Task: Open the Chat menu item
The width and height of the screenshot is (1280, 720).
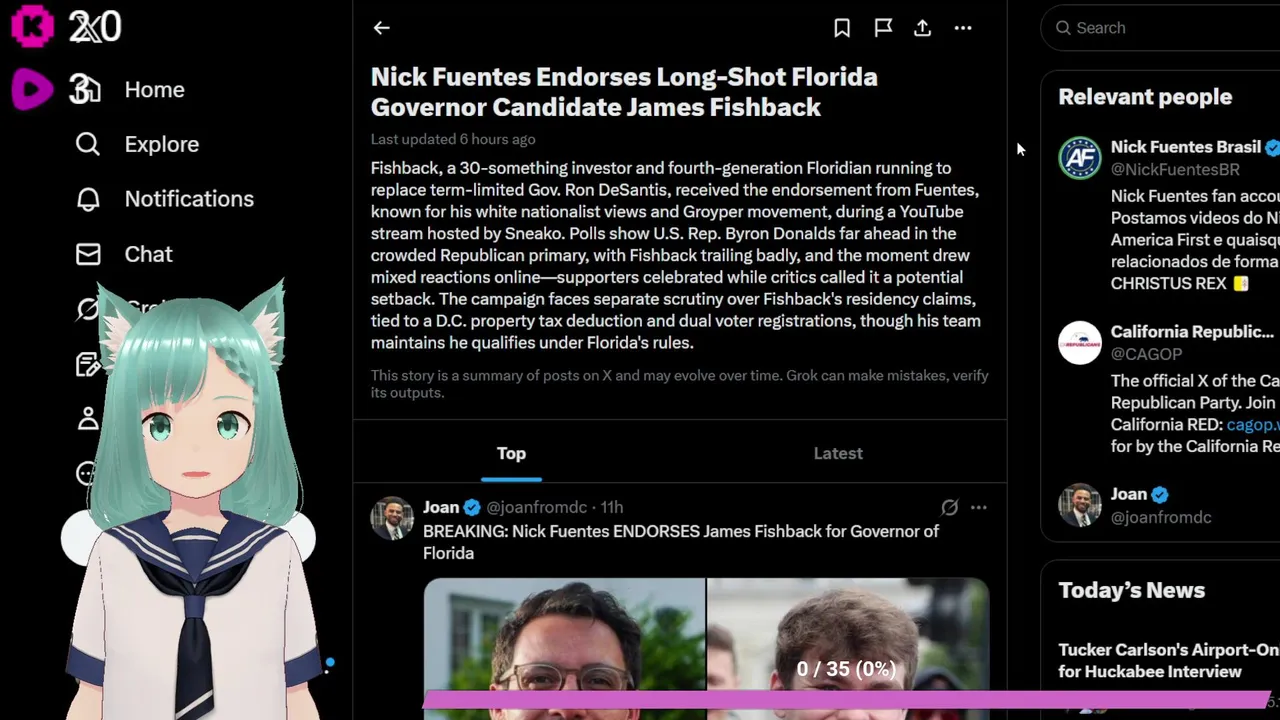Action: 149,254
